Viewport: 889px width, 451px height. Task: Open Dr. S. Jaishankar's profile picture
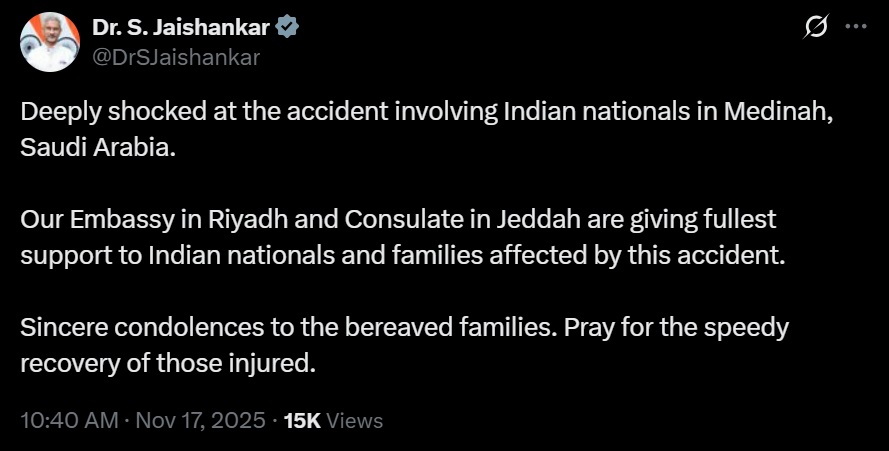(x=50, y=42)
